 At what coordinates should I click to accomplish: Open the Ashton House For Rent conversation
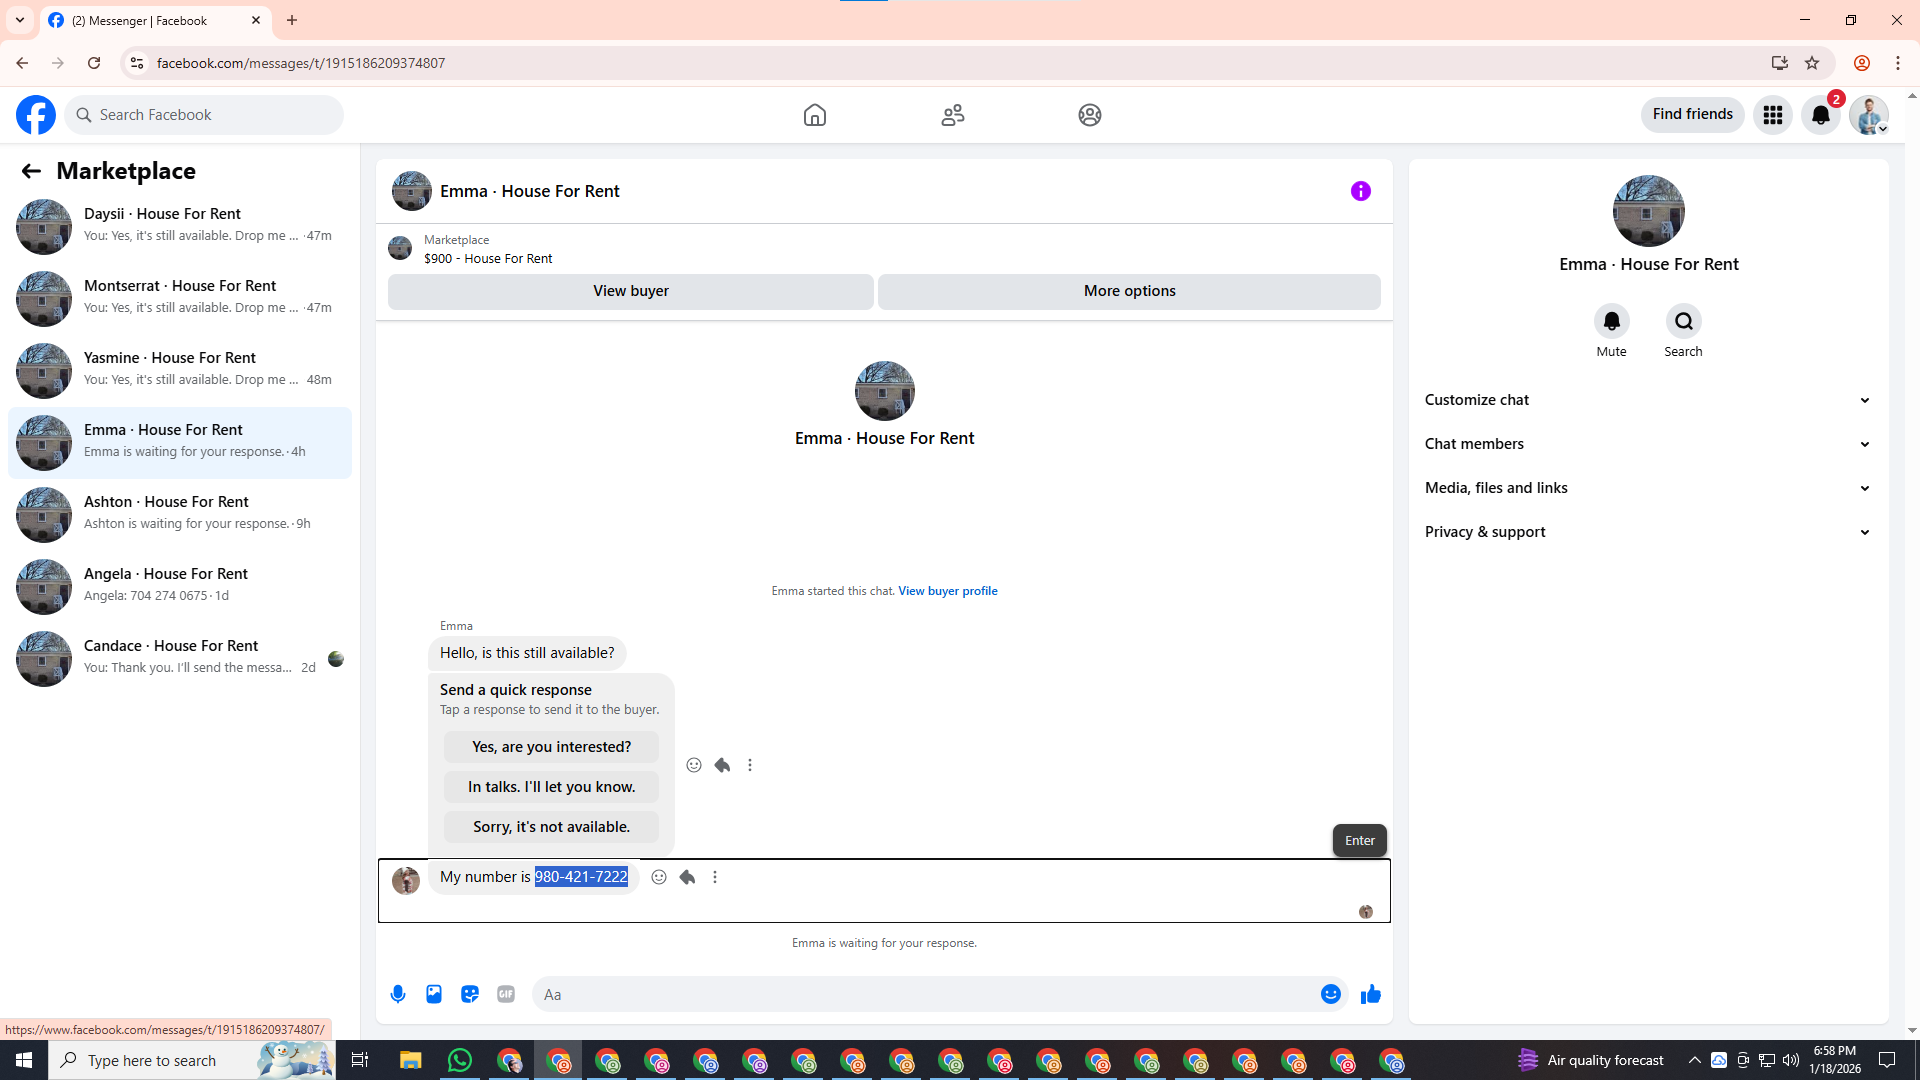180,514
